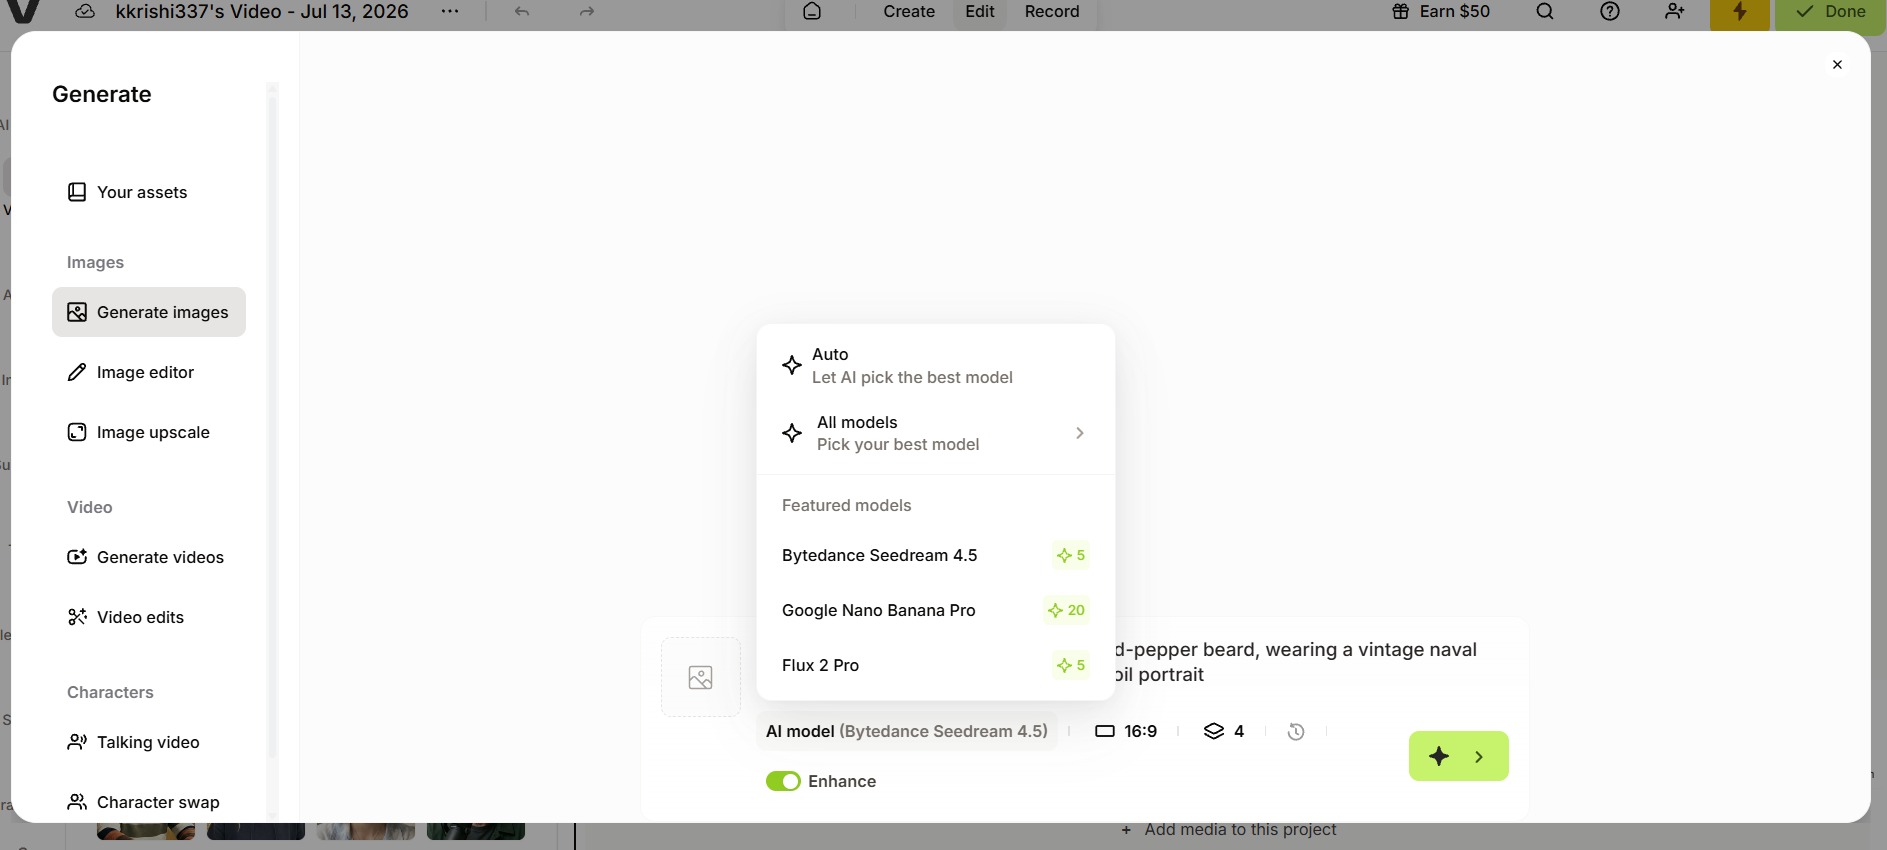Screen dimensions: 1887x850
Task: Click the green generate sparkle button
Action: (1458, 756)
